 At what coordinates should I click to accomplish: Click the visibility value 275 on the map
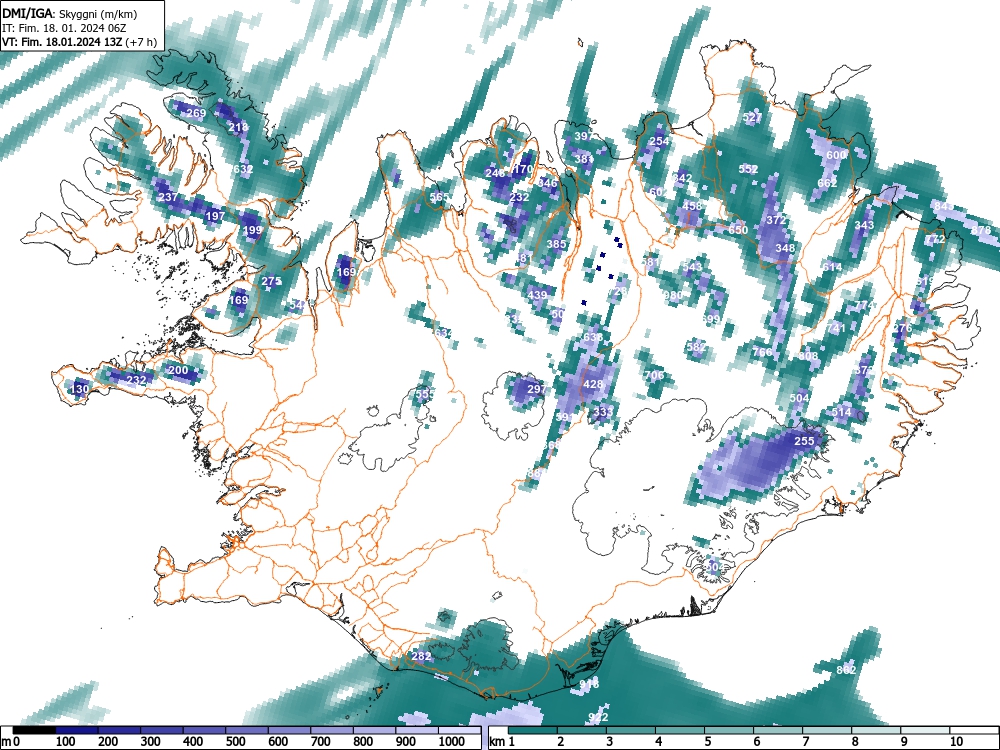coord(271,281)
